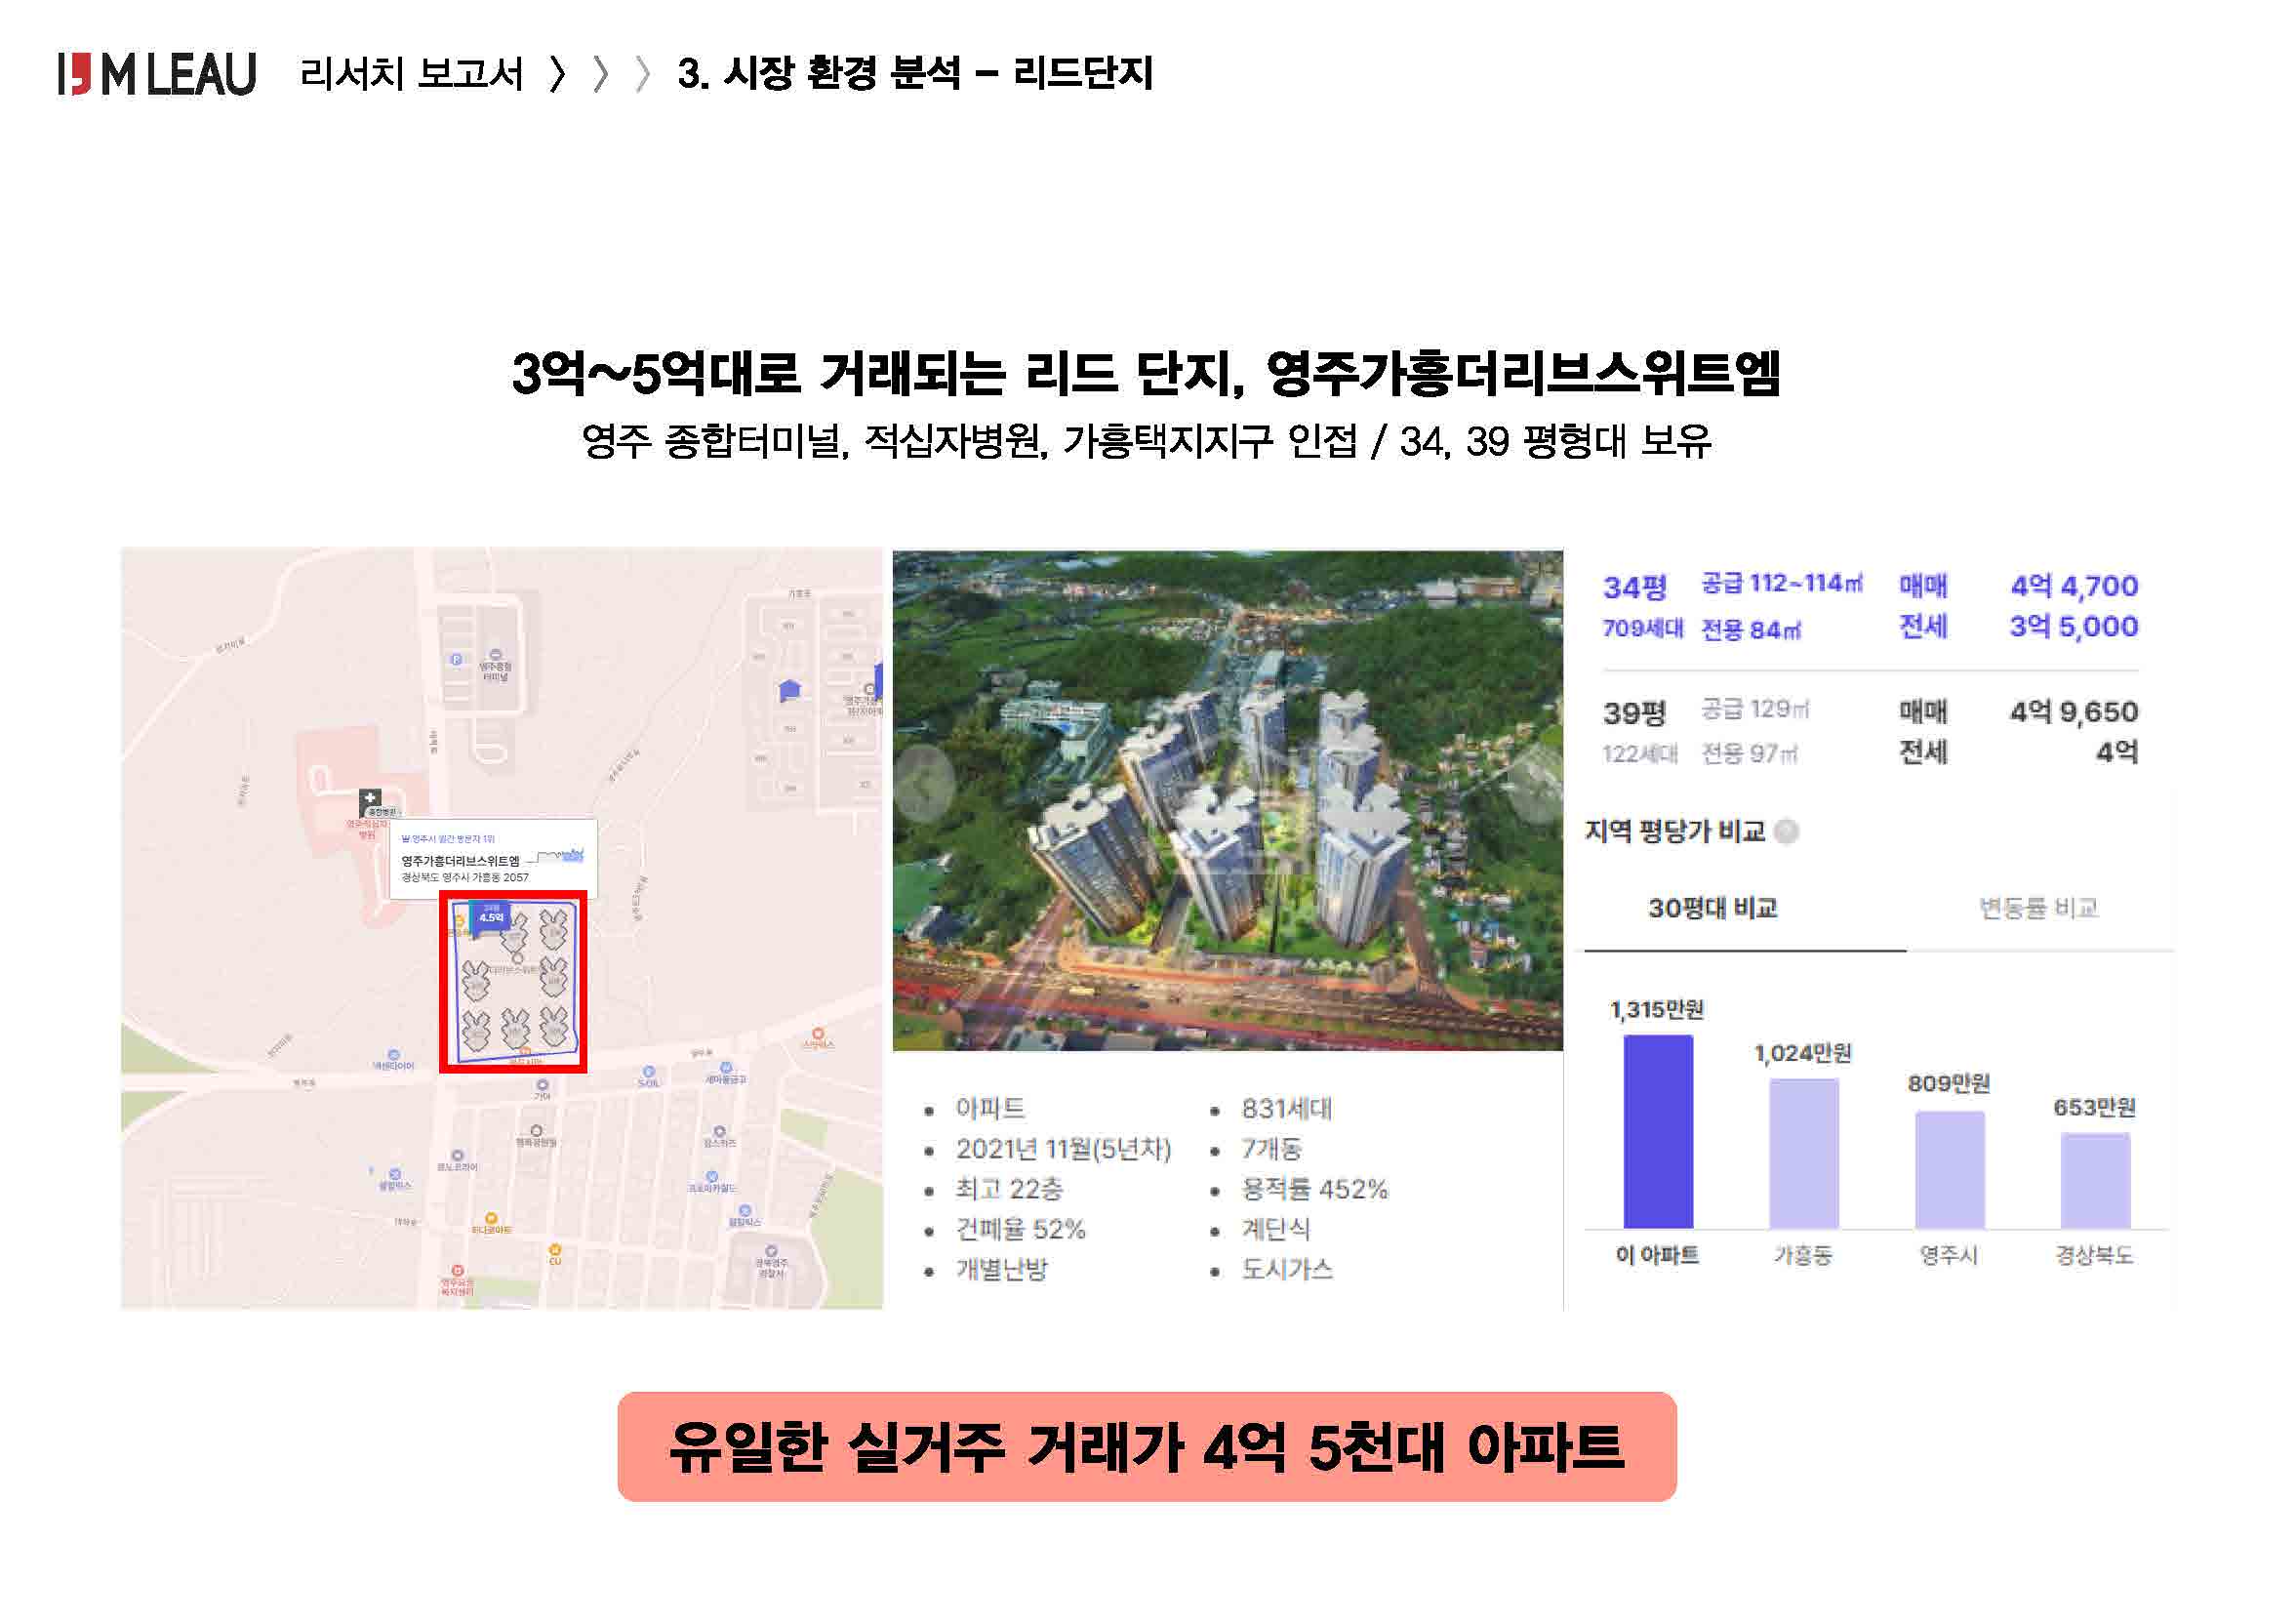This screenshot has width=2296, height=1624.
Task: Click the CU convenience store map icon
Action: (555, 1250)
